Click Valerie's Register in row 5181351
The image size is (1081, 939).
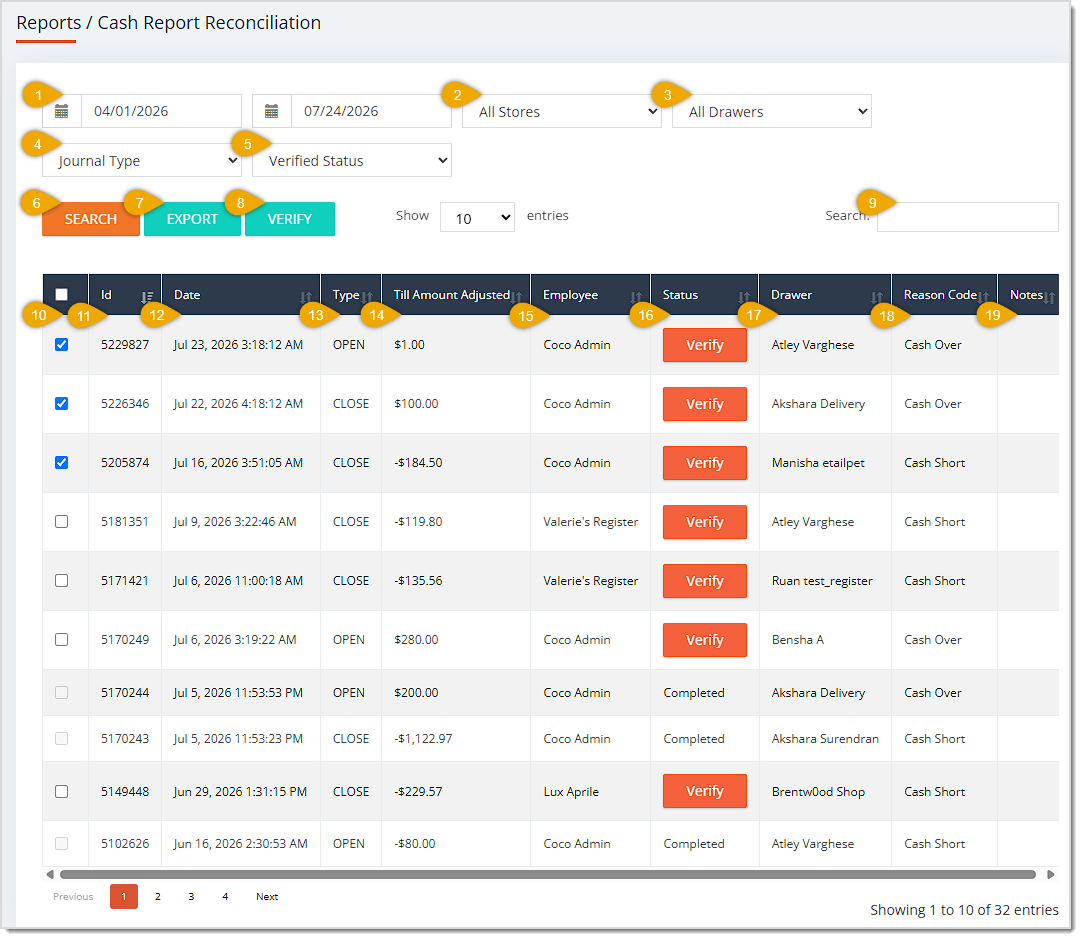tap(591, 522)
